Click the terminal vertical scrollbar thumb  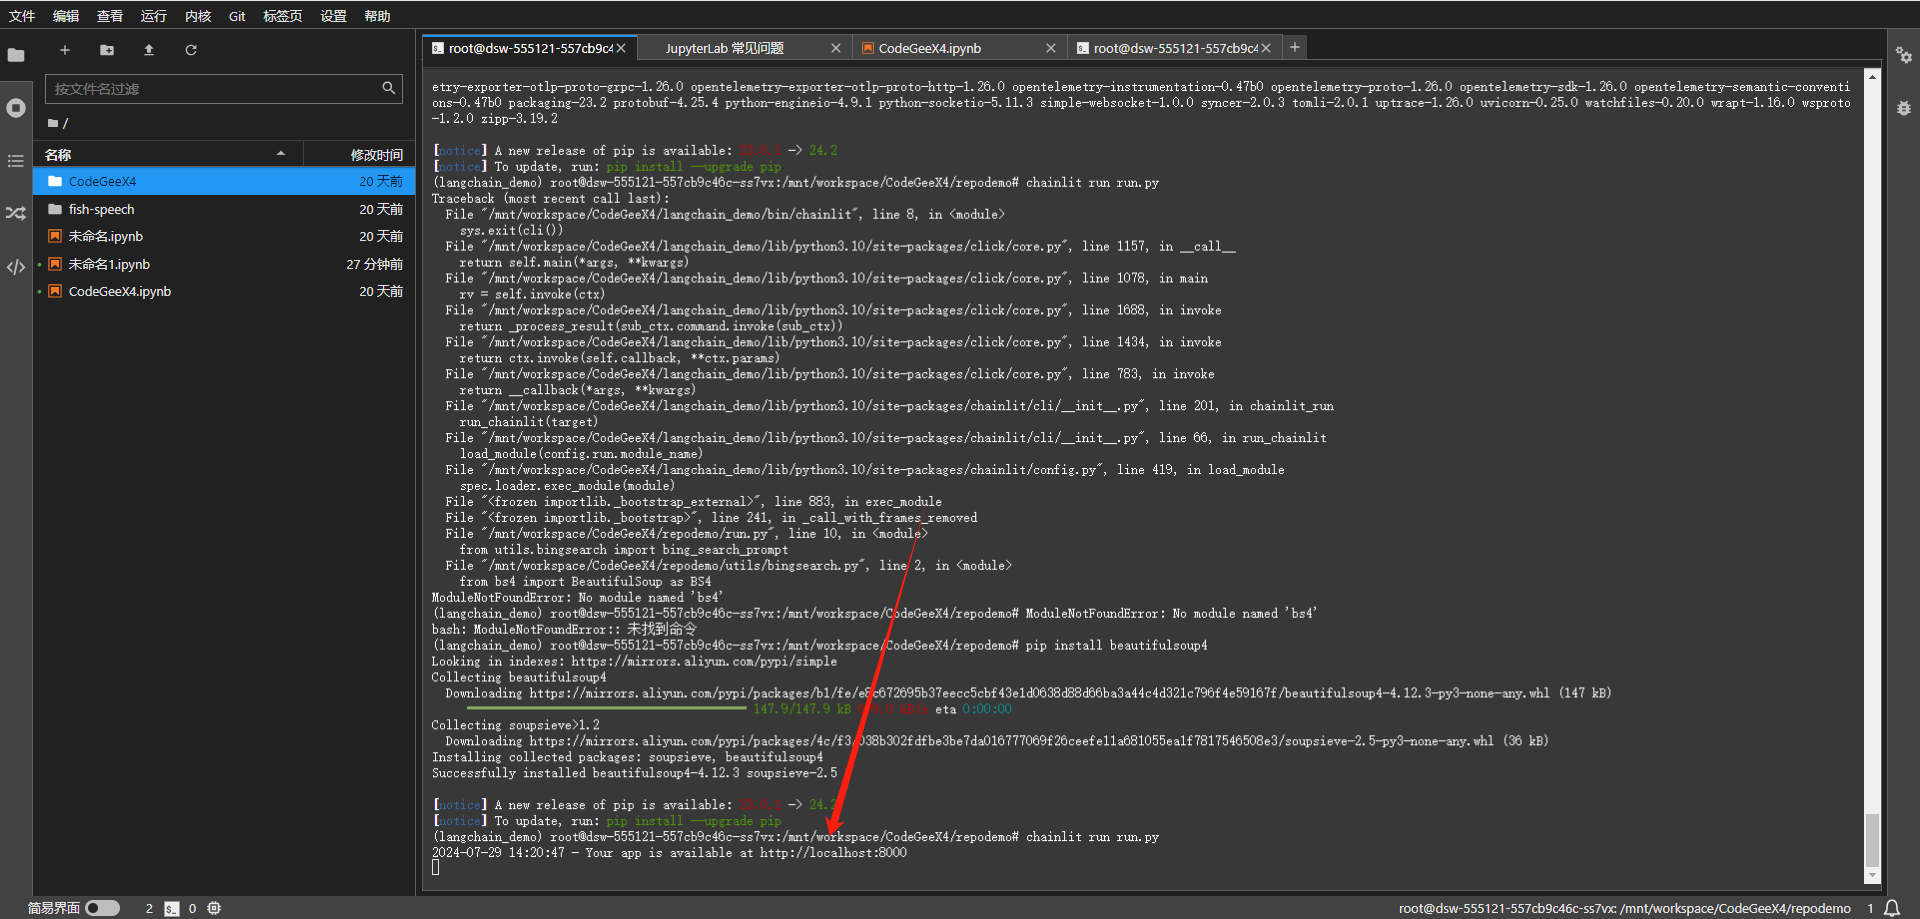click(1872, 840)
